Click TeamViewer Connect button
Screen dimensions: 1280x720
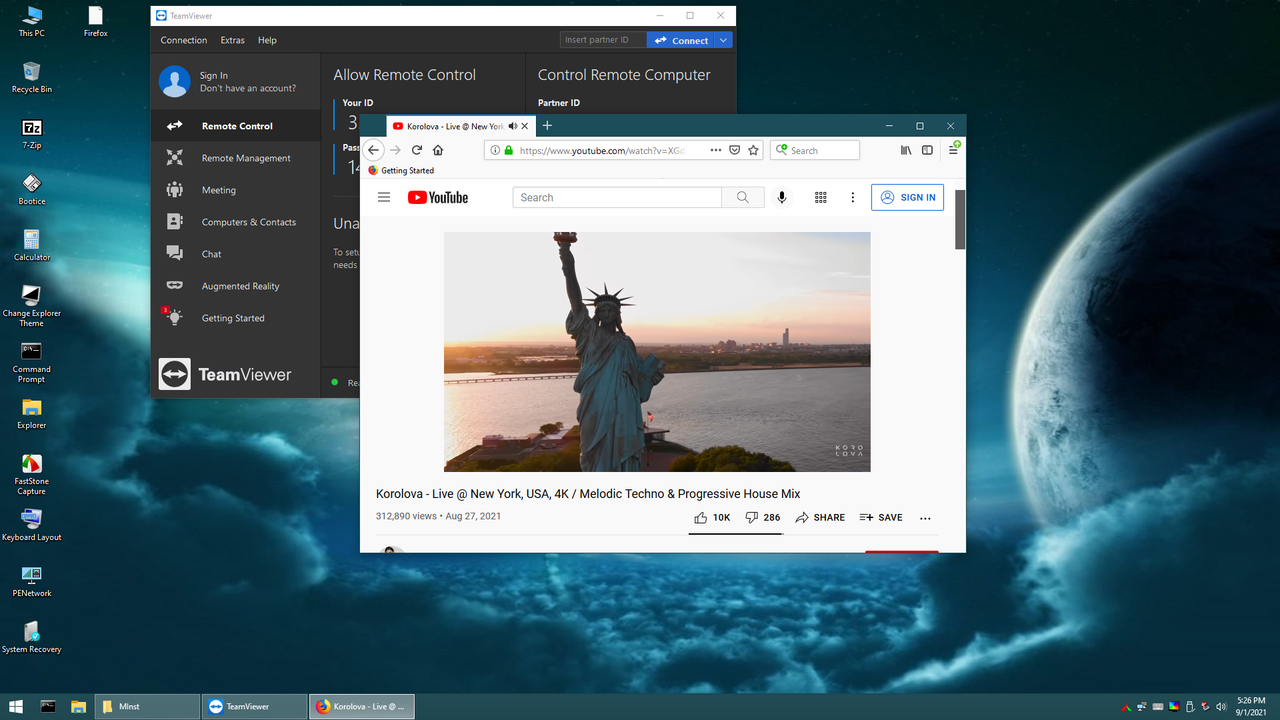(x=681, y=40)
